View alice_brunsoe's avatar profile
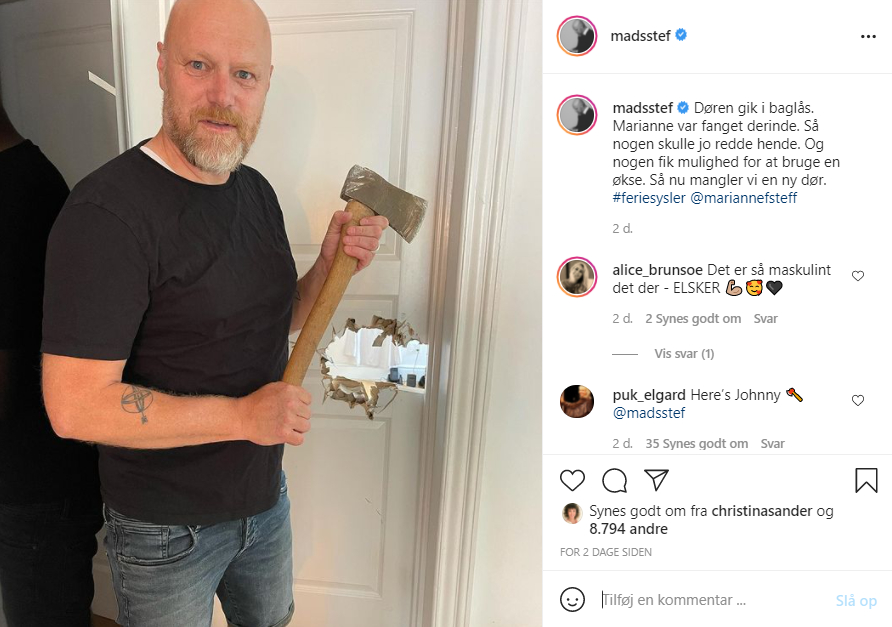The height and width of the screenshot is (627, 892). (577, 277)
